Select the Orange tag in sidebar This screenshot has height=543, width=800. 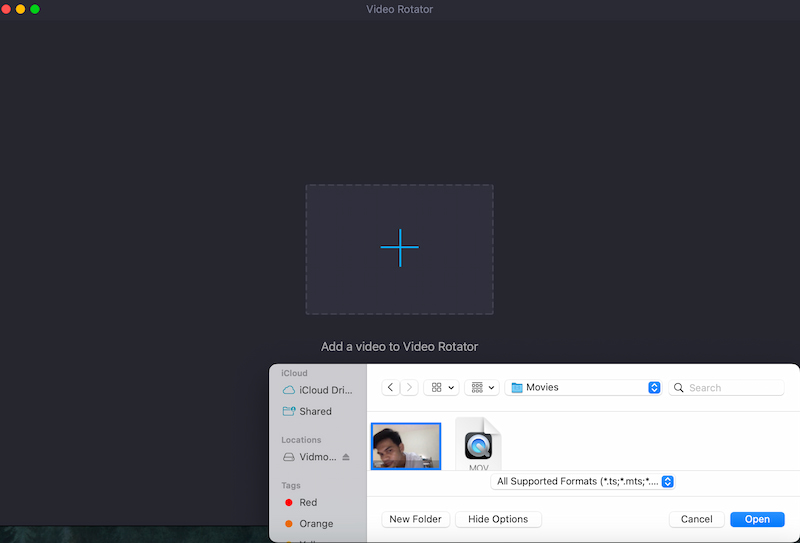(315, 524)
